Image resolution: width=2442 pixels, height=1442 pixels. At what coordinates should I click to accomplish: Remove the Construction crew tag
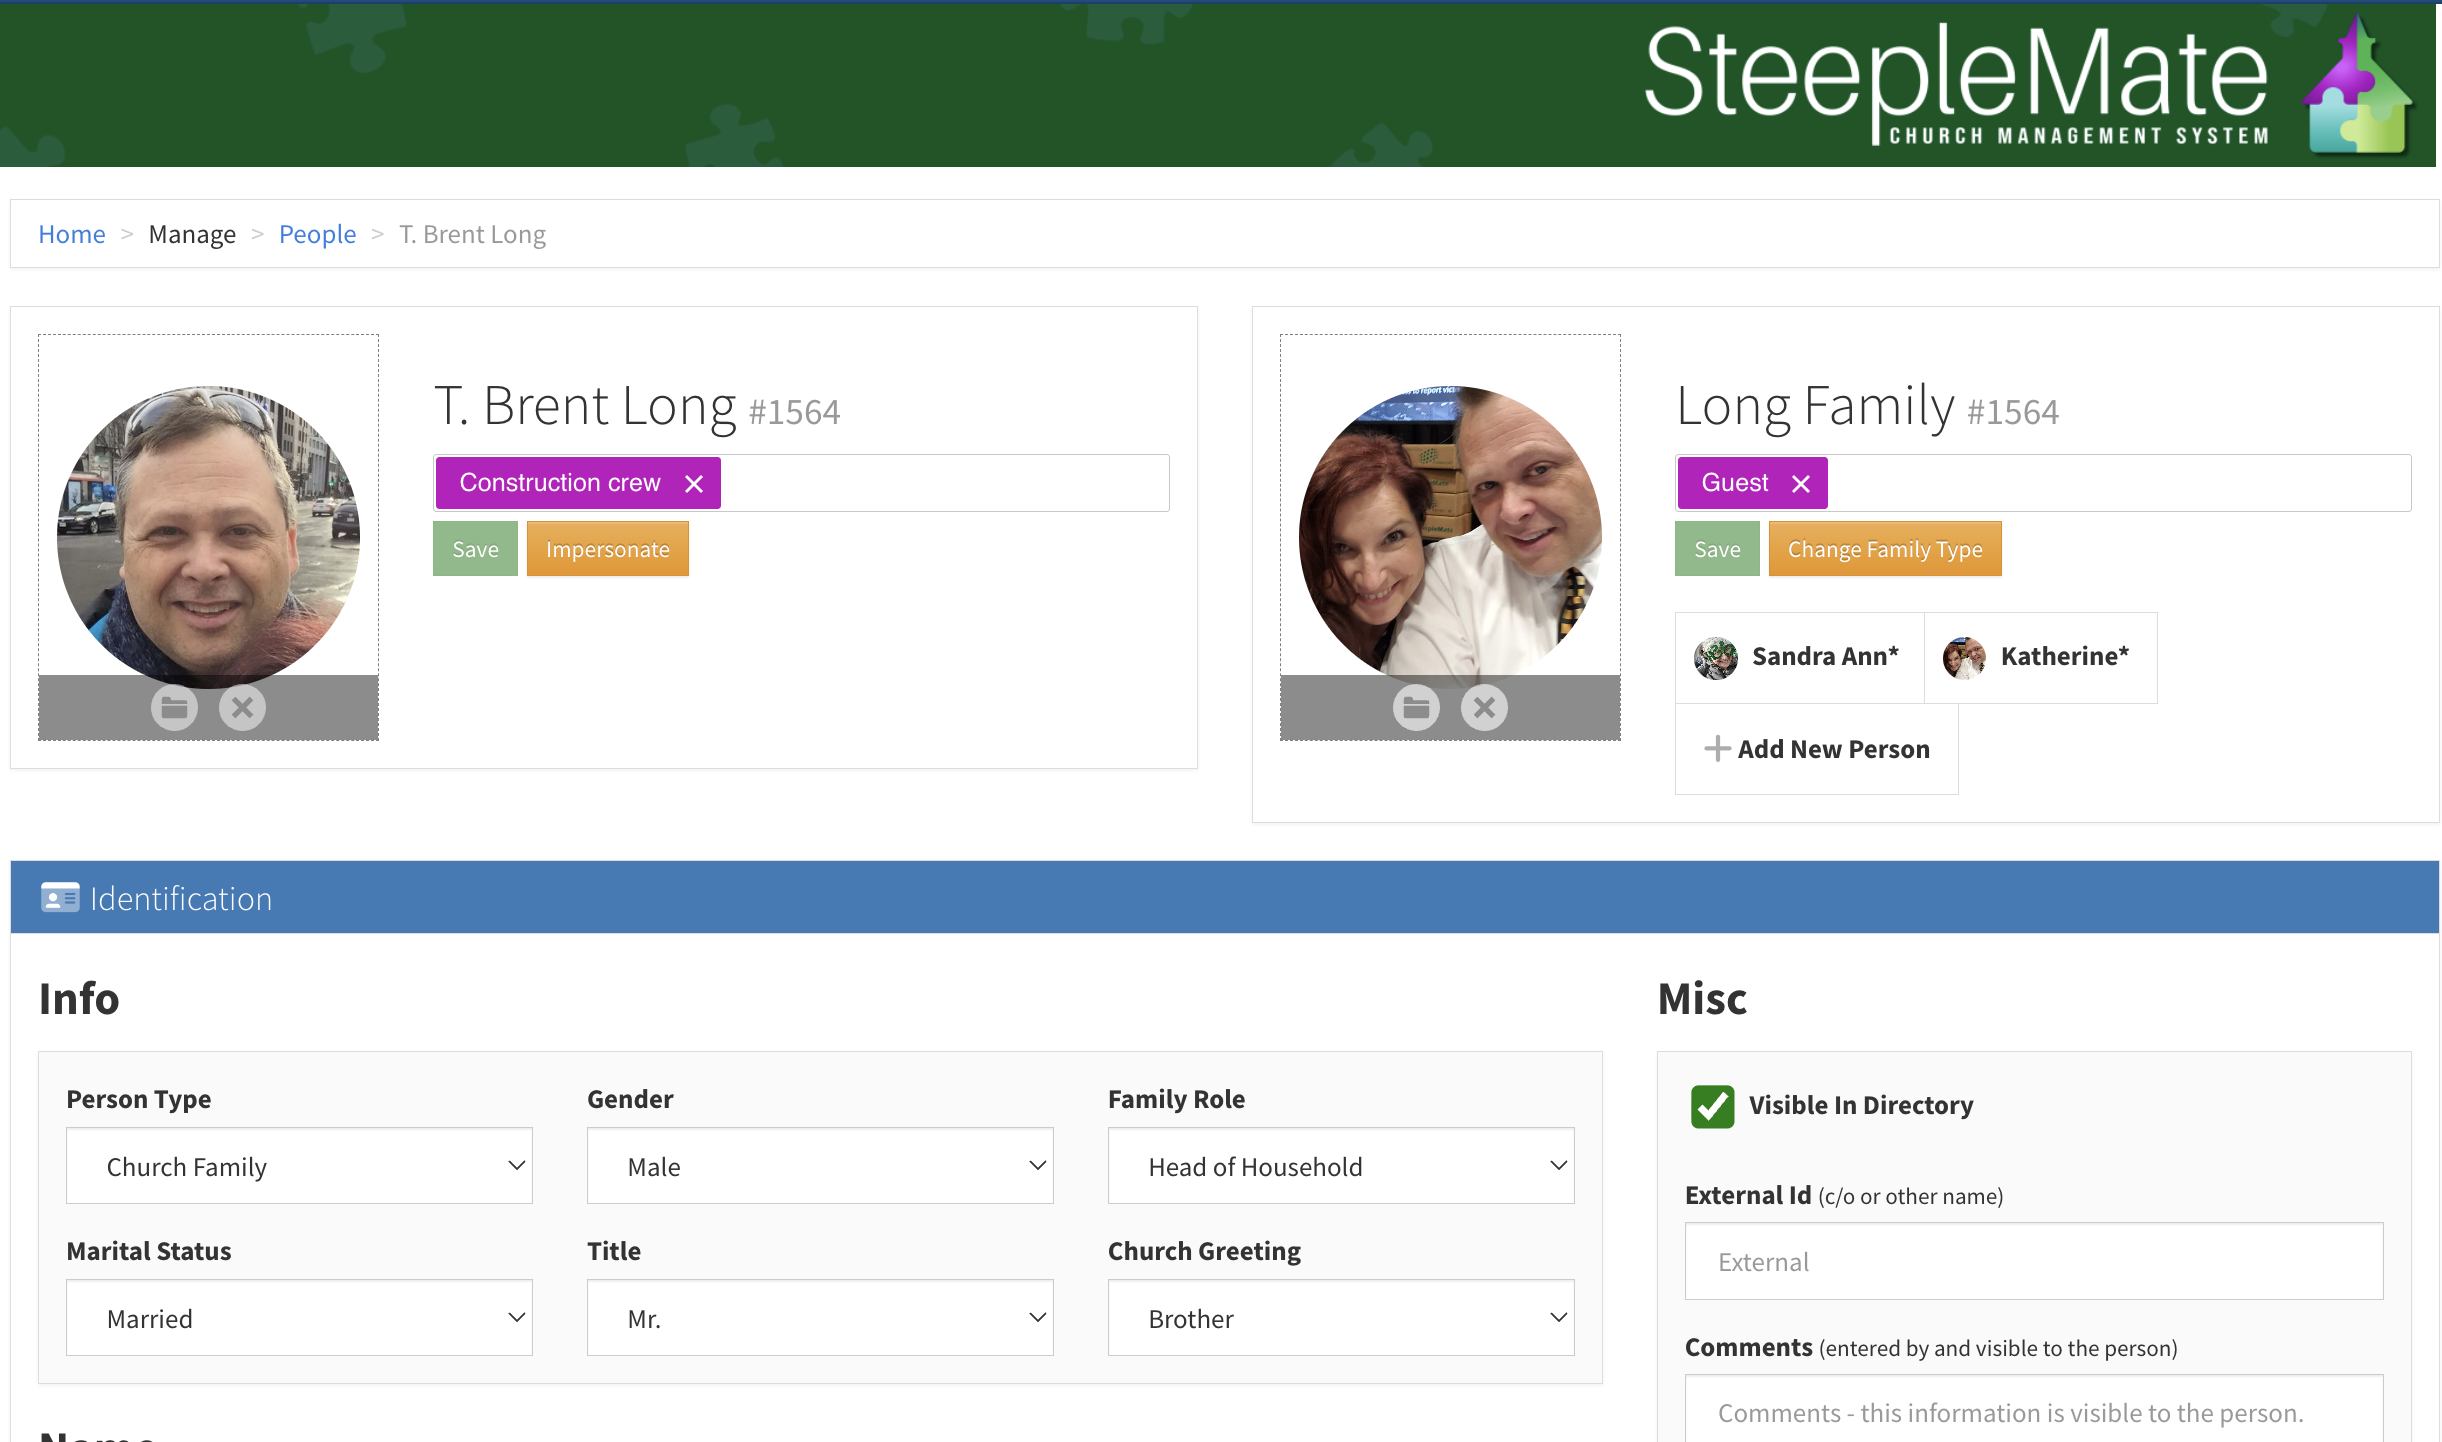tap(694, 484)
